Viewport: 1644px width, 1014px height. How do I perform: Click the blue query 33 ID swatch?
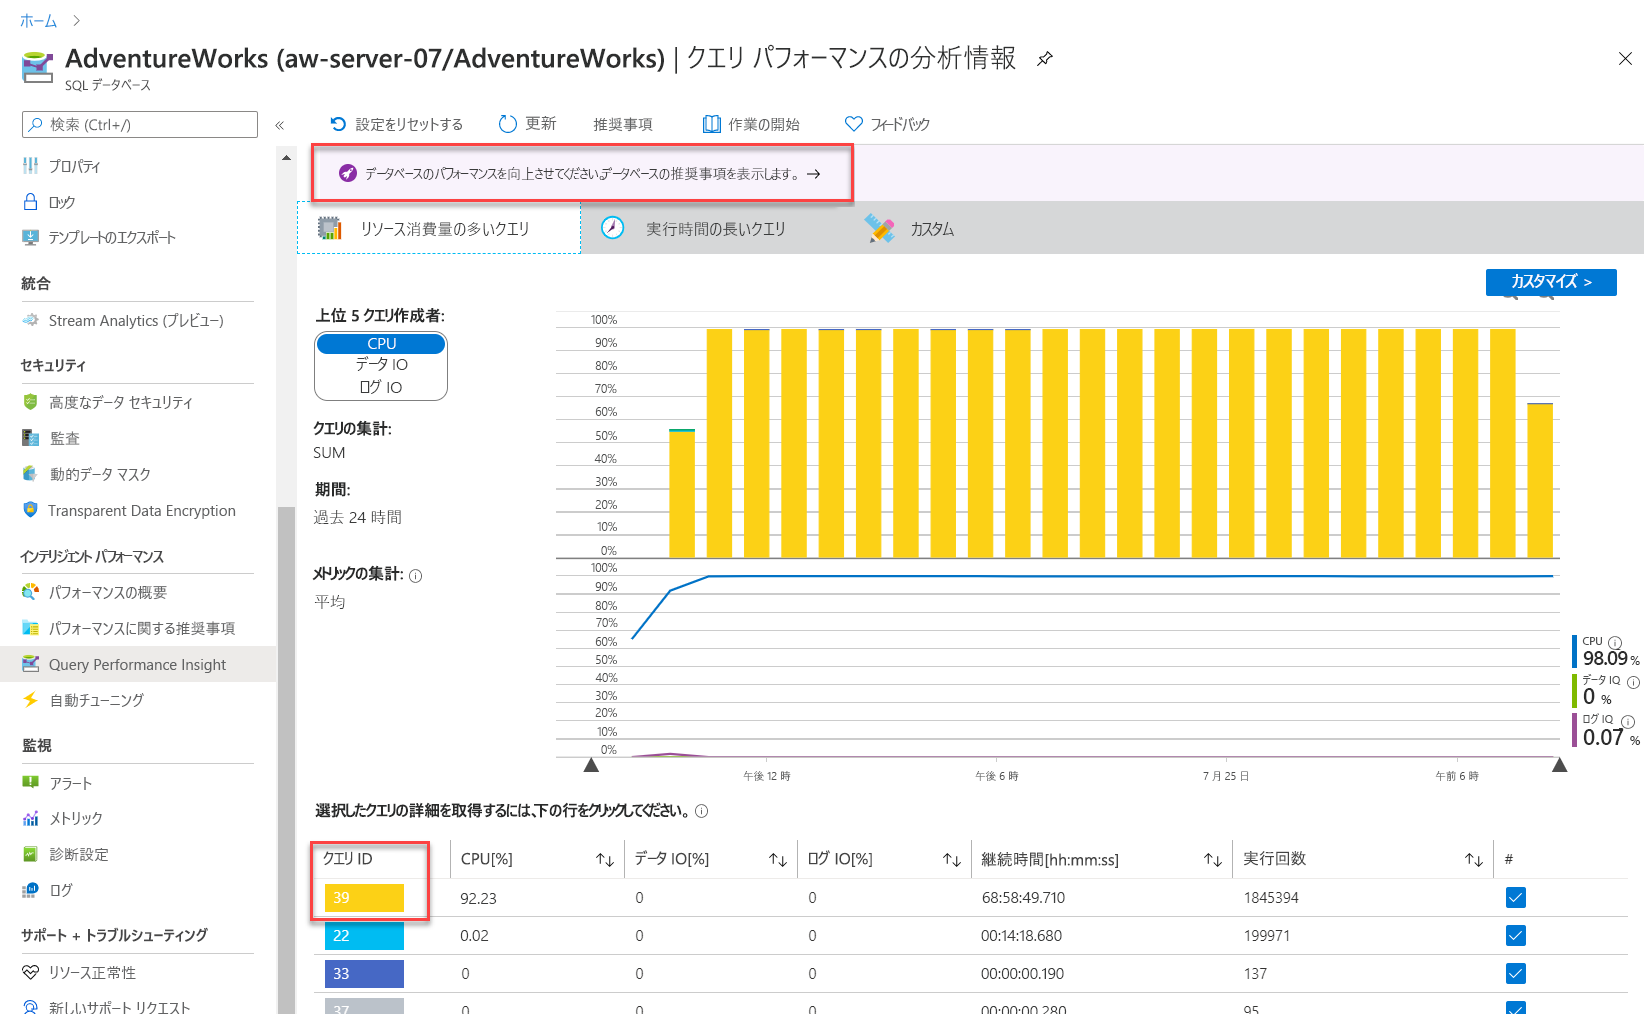[x=364, y=974]
